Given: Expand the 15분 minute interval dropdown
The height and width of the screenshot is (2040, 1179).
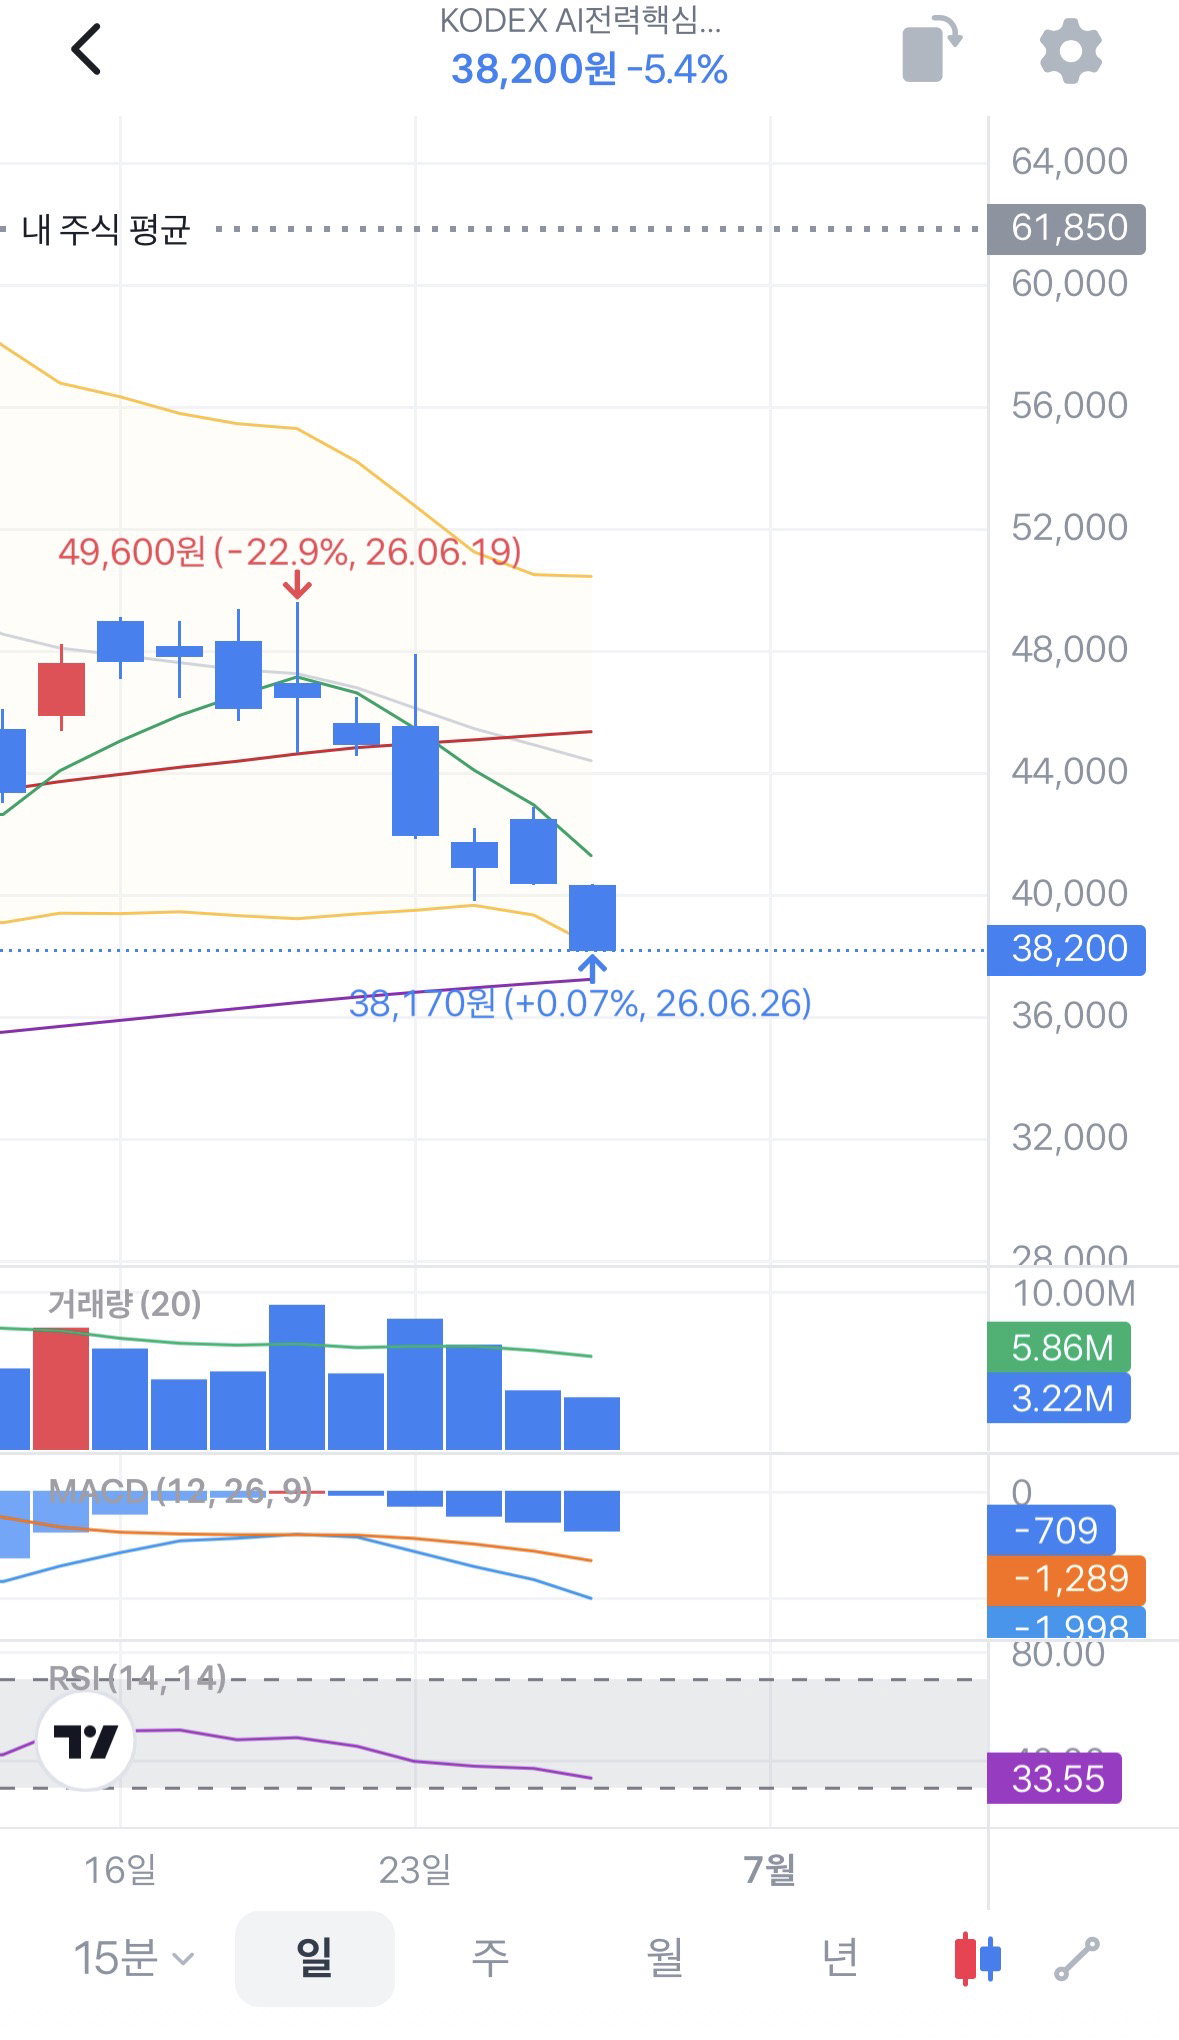Looking at the screenshot, I should [133, 1958].
